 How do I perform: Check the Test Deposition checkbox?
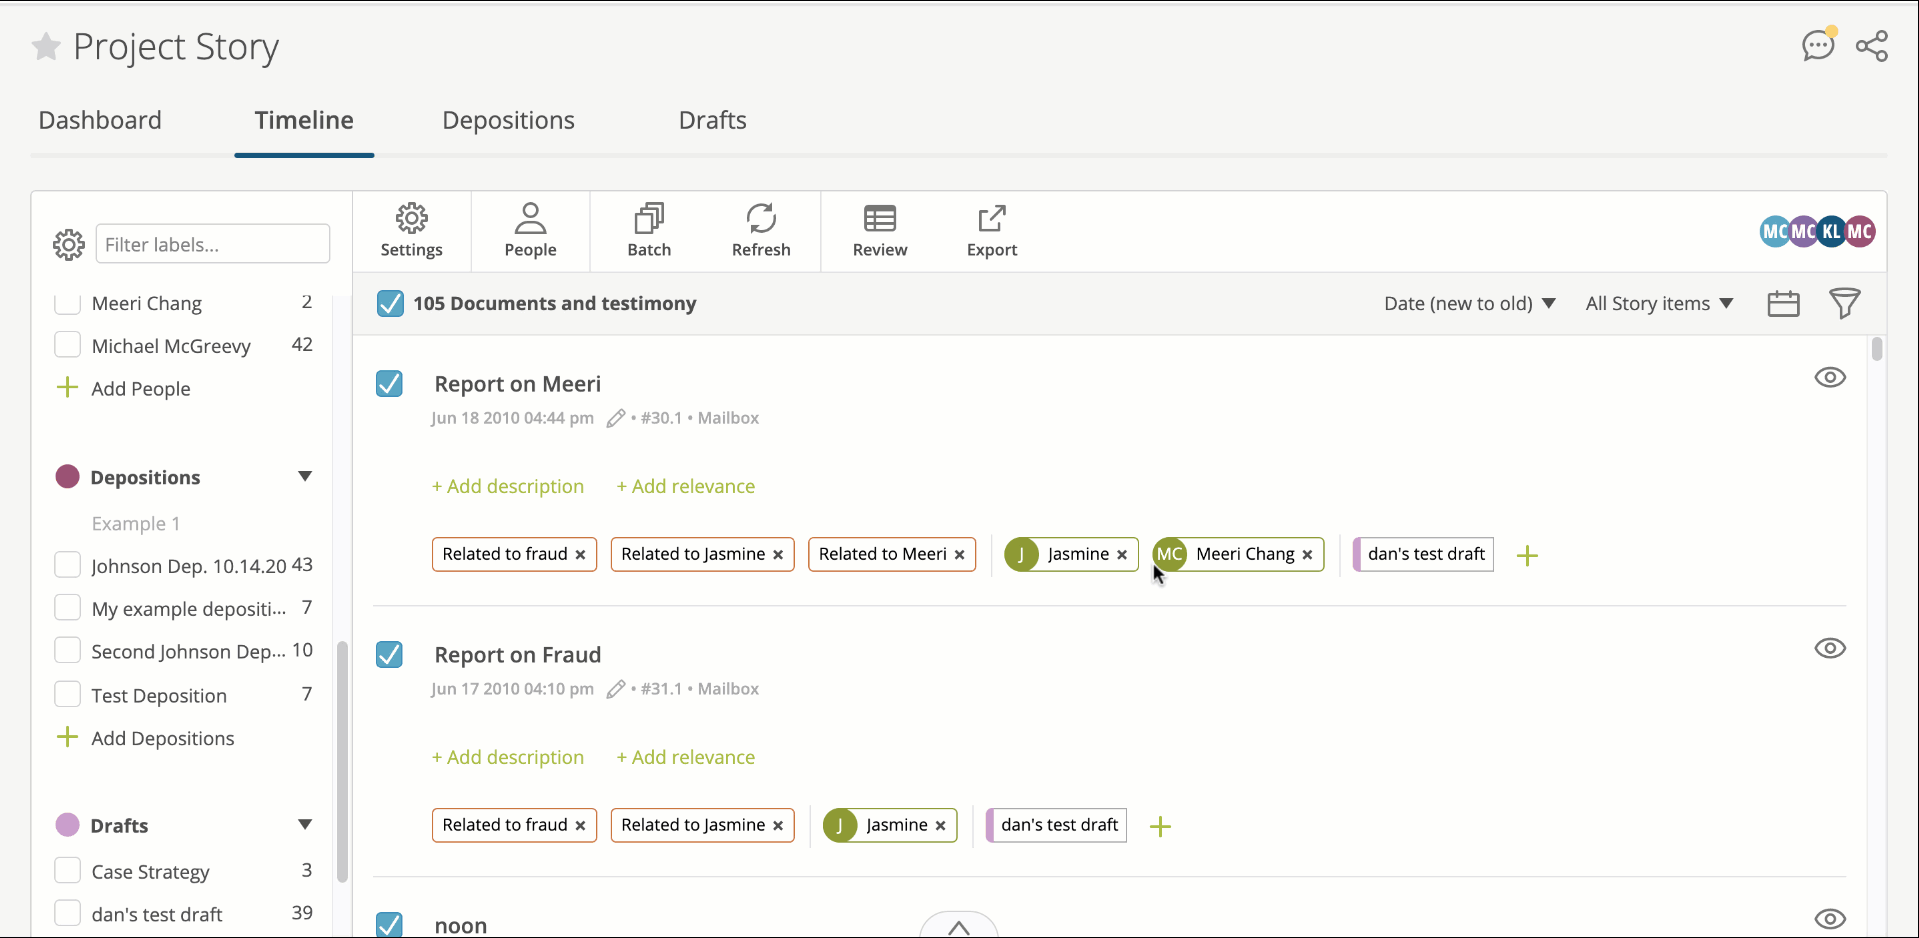[x=67, y=695]
